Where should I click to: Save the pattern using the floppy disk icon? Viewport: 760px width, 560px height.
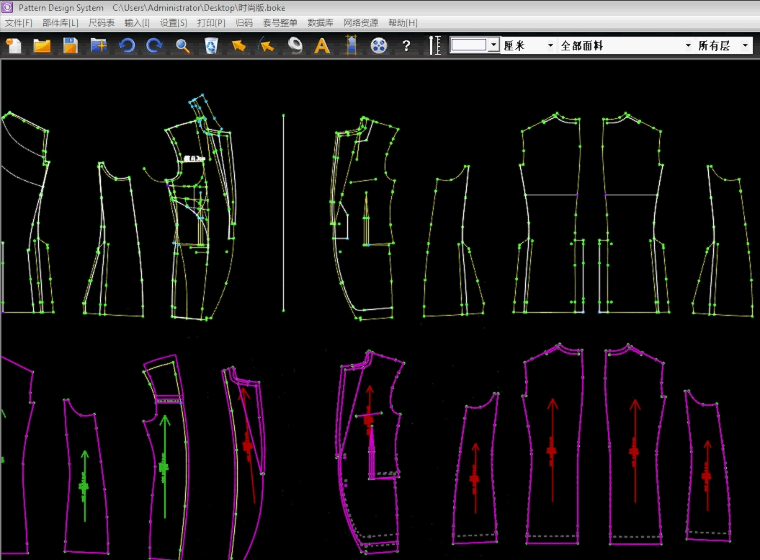(x=70, y=45)
